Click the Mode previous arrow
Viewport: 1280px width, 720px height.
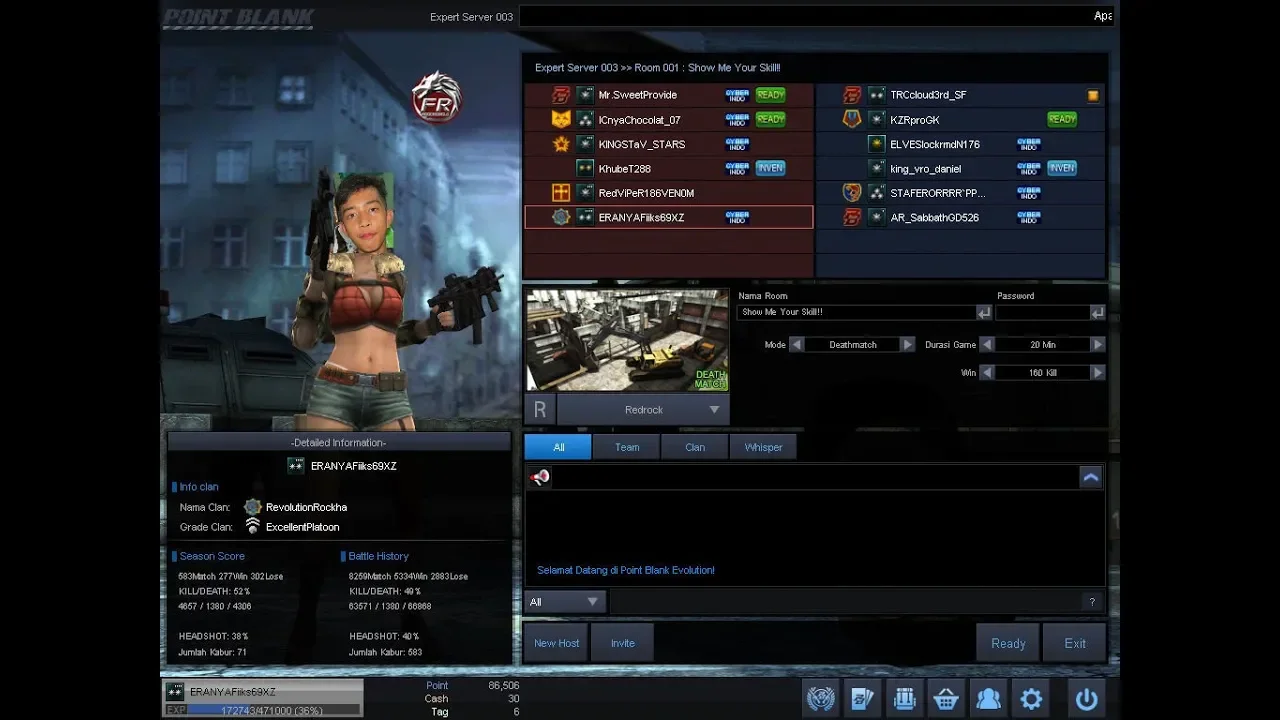click(797, 345)
